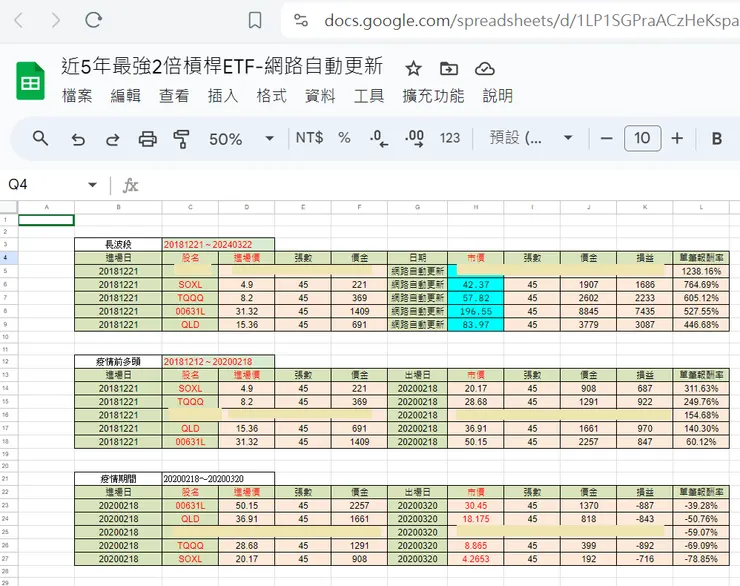Viewport: 740px width, 586px height.
Task: Redo the last action
Action: coord(113,139)
